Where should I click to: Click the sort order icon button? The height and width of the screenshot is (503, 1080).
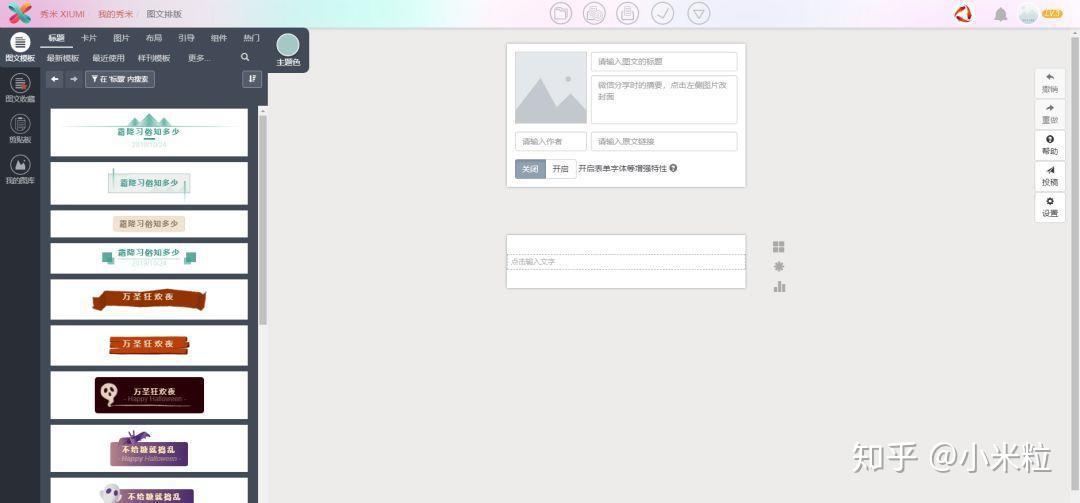252,79
